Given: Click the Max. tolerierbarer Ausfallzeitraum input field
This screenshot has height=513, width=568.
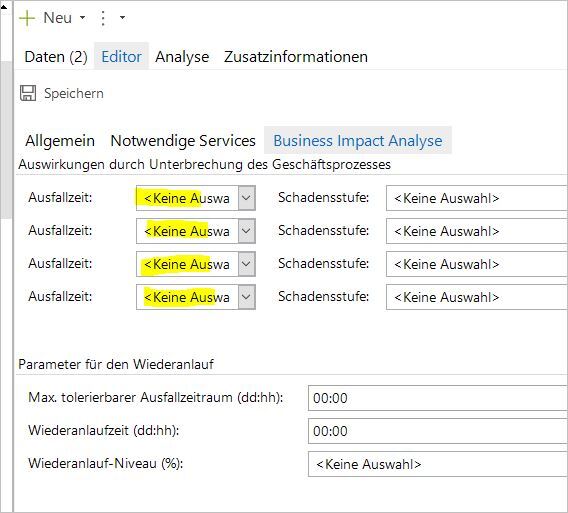Looking at the screenshot, I should [438, 398].
